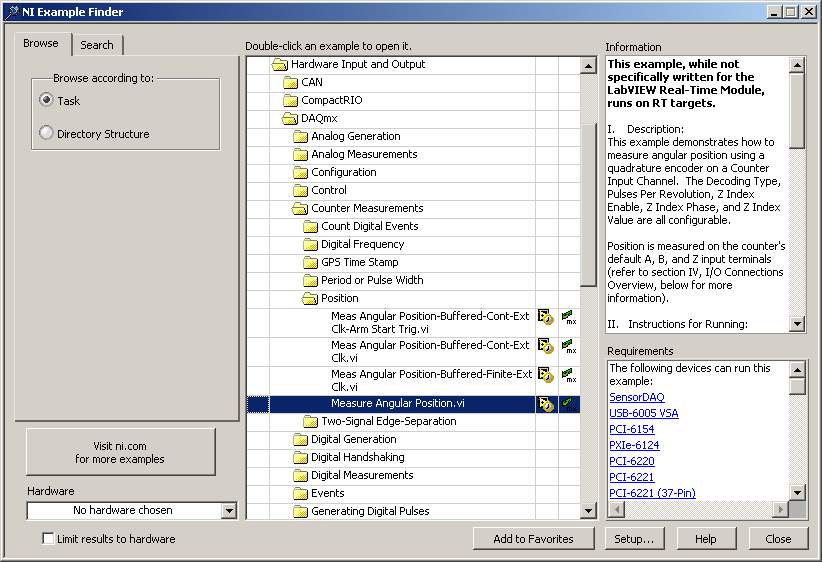Image resolution: width=822 pixels, height=562 pixels.
Task: Click the Two-Signal Edge-Separation folder icon
Action: pos(310,422)
